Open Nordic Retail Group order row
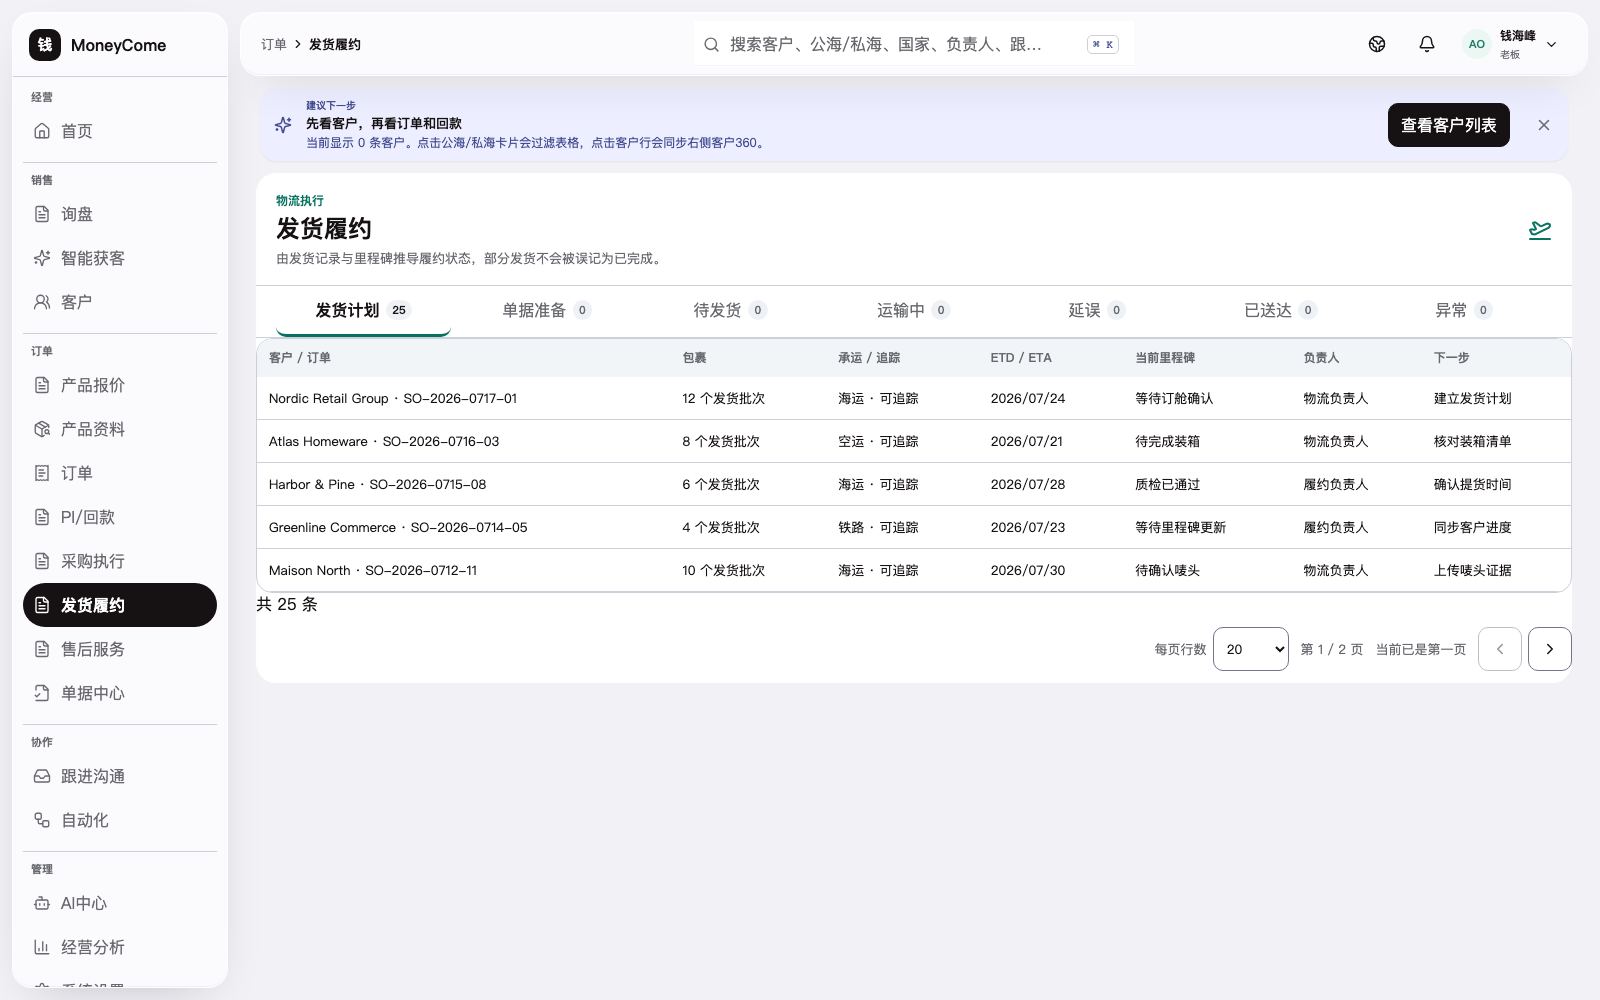1600x1000 pixels. pyautogui.click(x=913, y=398)
